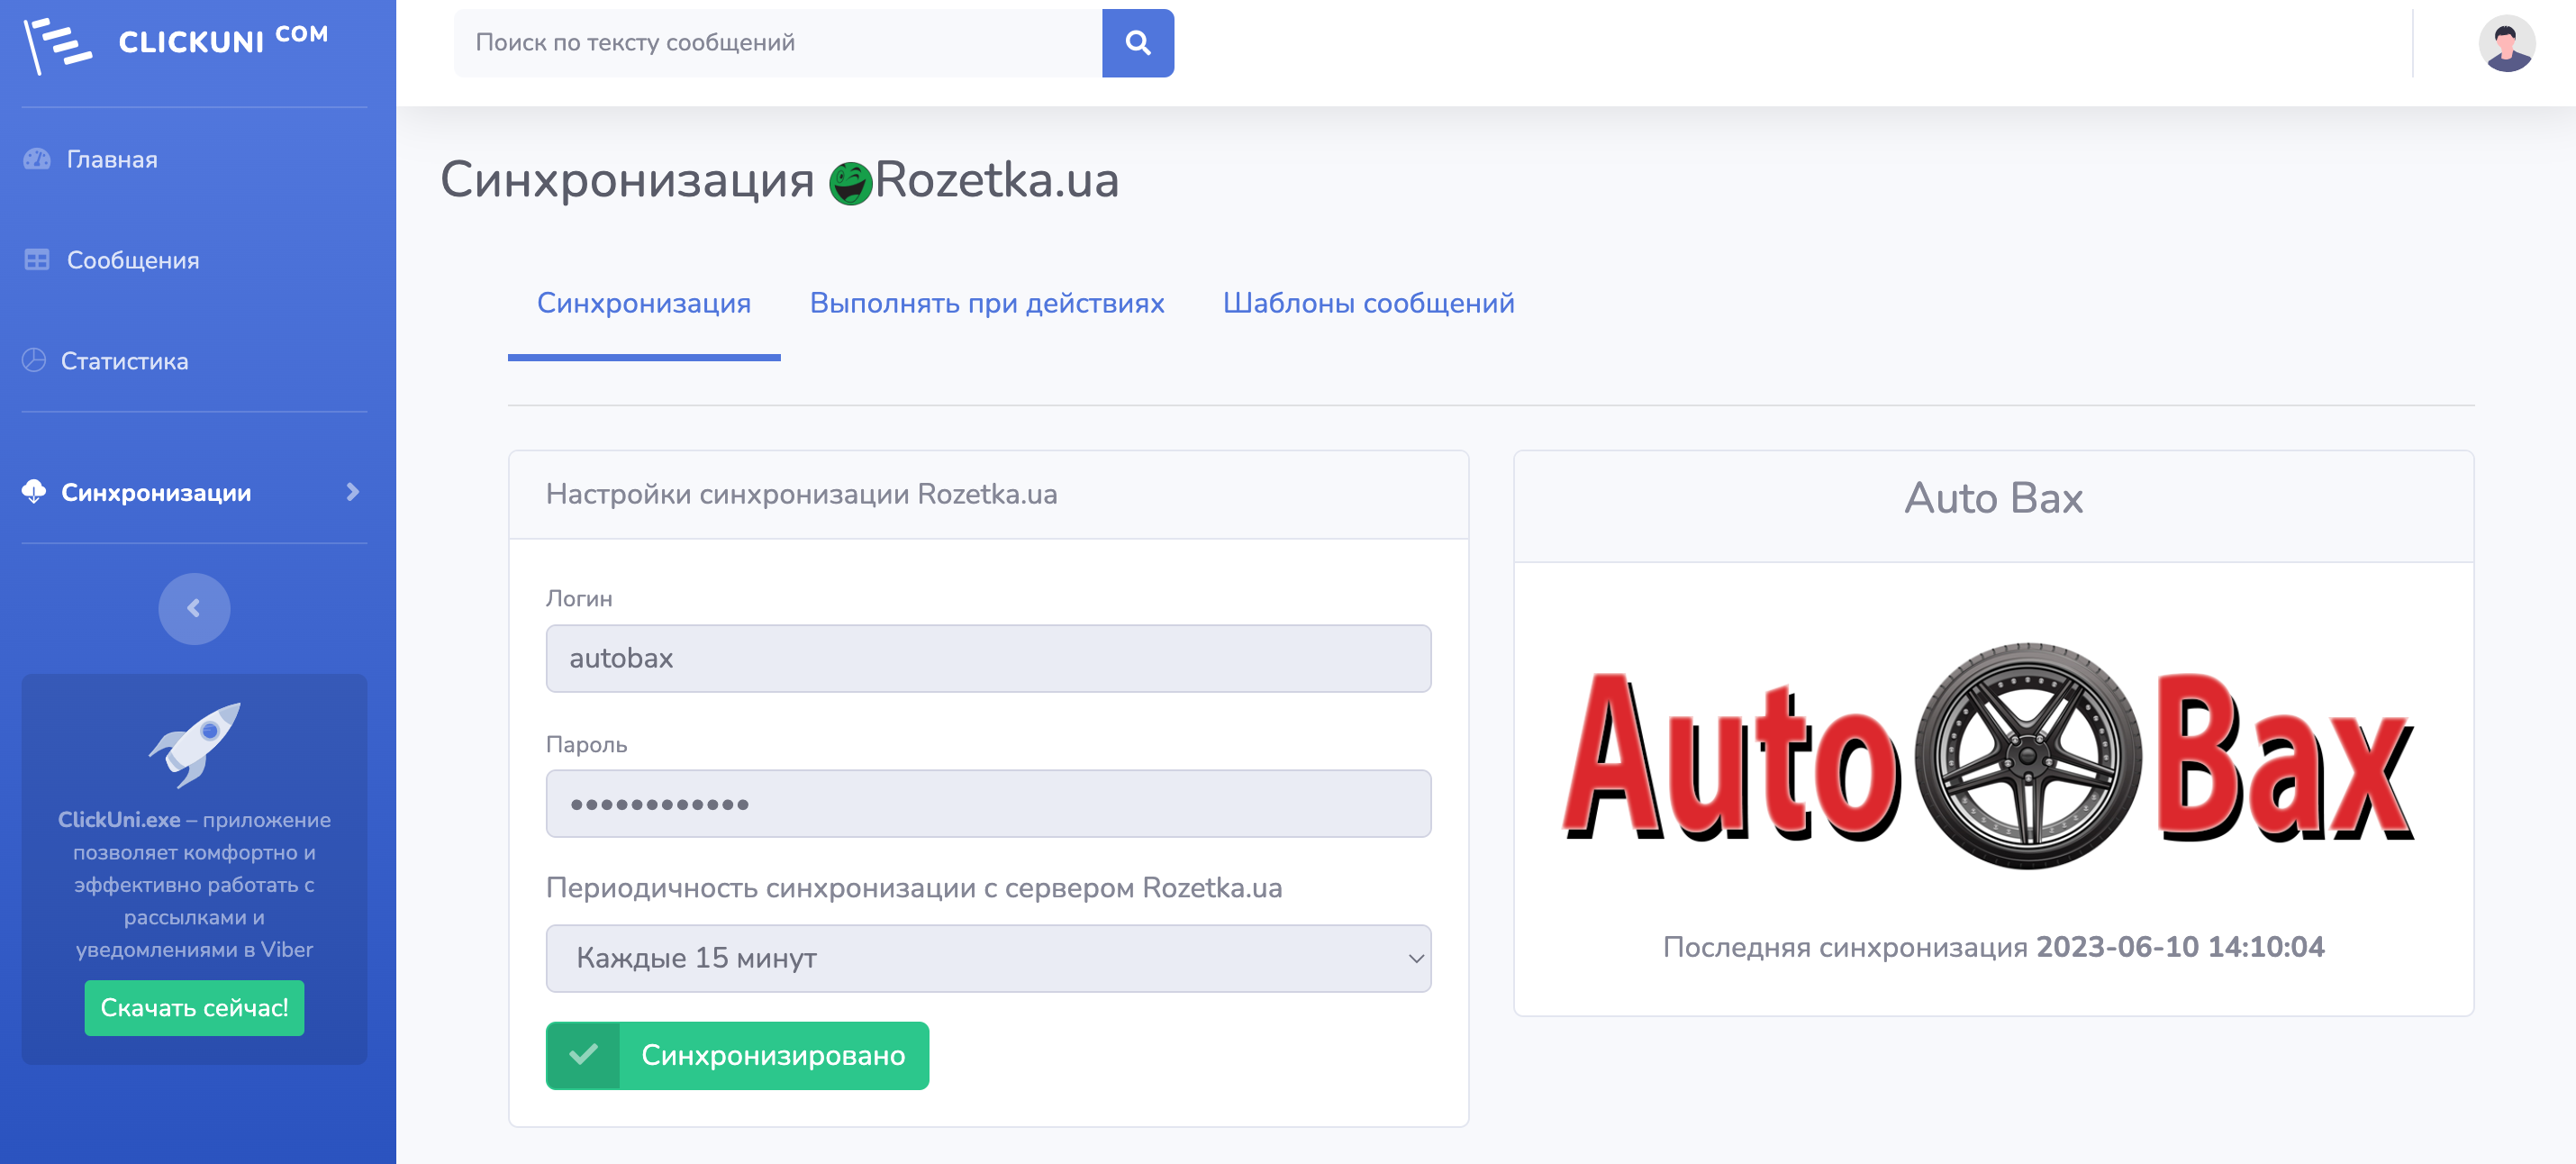
Task: Click the green Rozetka smiley logo
Action: click(x=850, y=183)
